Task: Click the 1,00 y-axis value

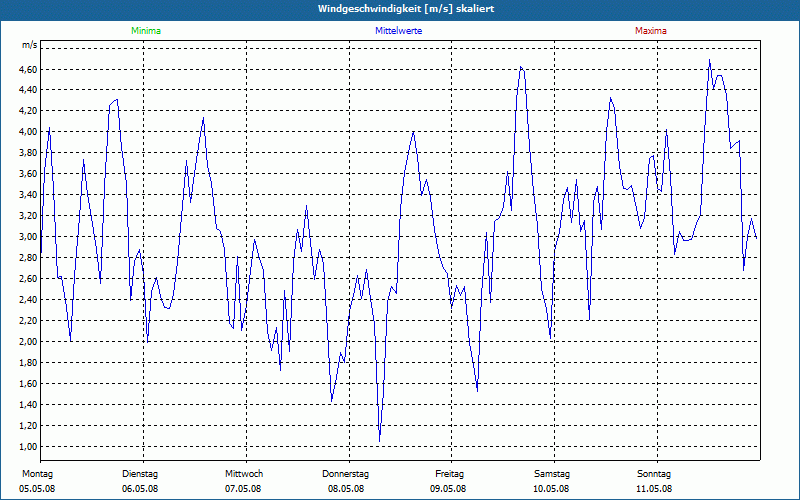Action: coord(30,446)
